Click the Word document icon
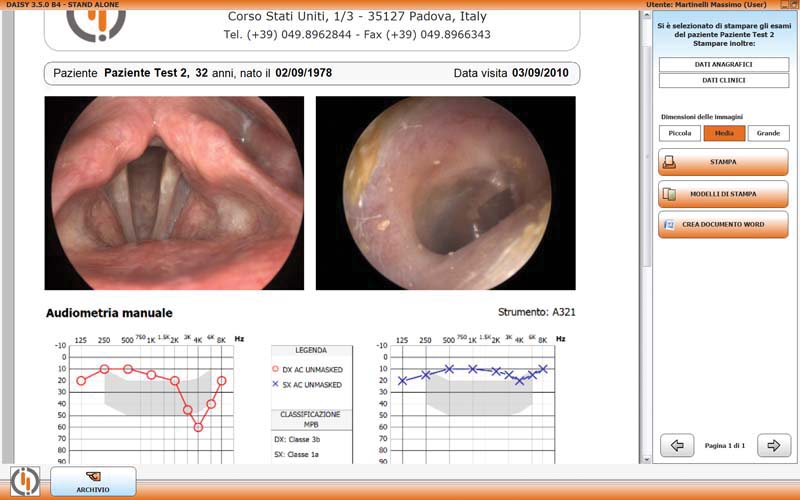This screenshot has height=500, width=800. (x=671, y=225)
